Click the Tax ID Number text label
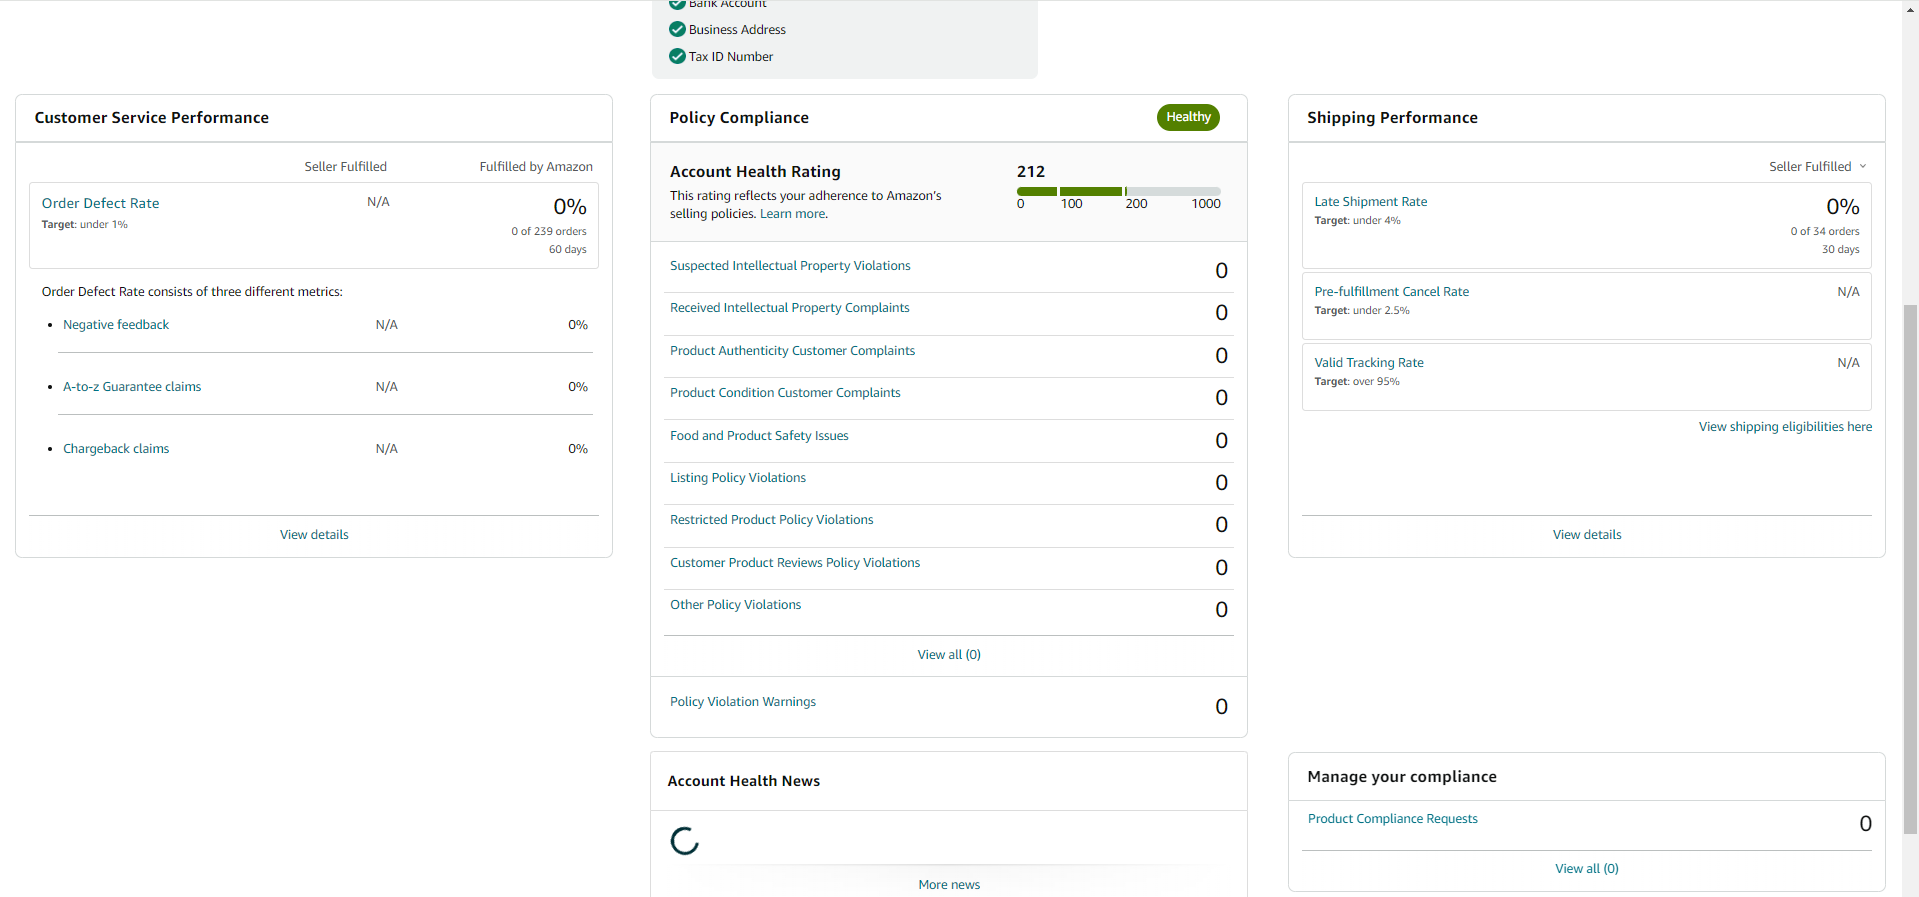The height and width of the screenshot is (897, 1919). click(x=730, y=57)
